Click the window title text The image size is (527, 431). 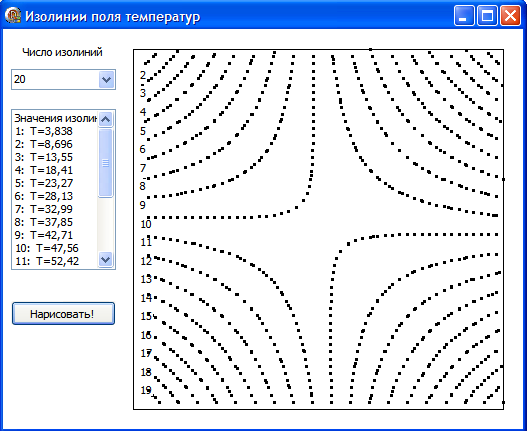113,16
